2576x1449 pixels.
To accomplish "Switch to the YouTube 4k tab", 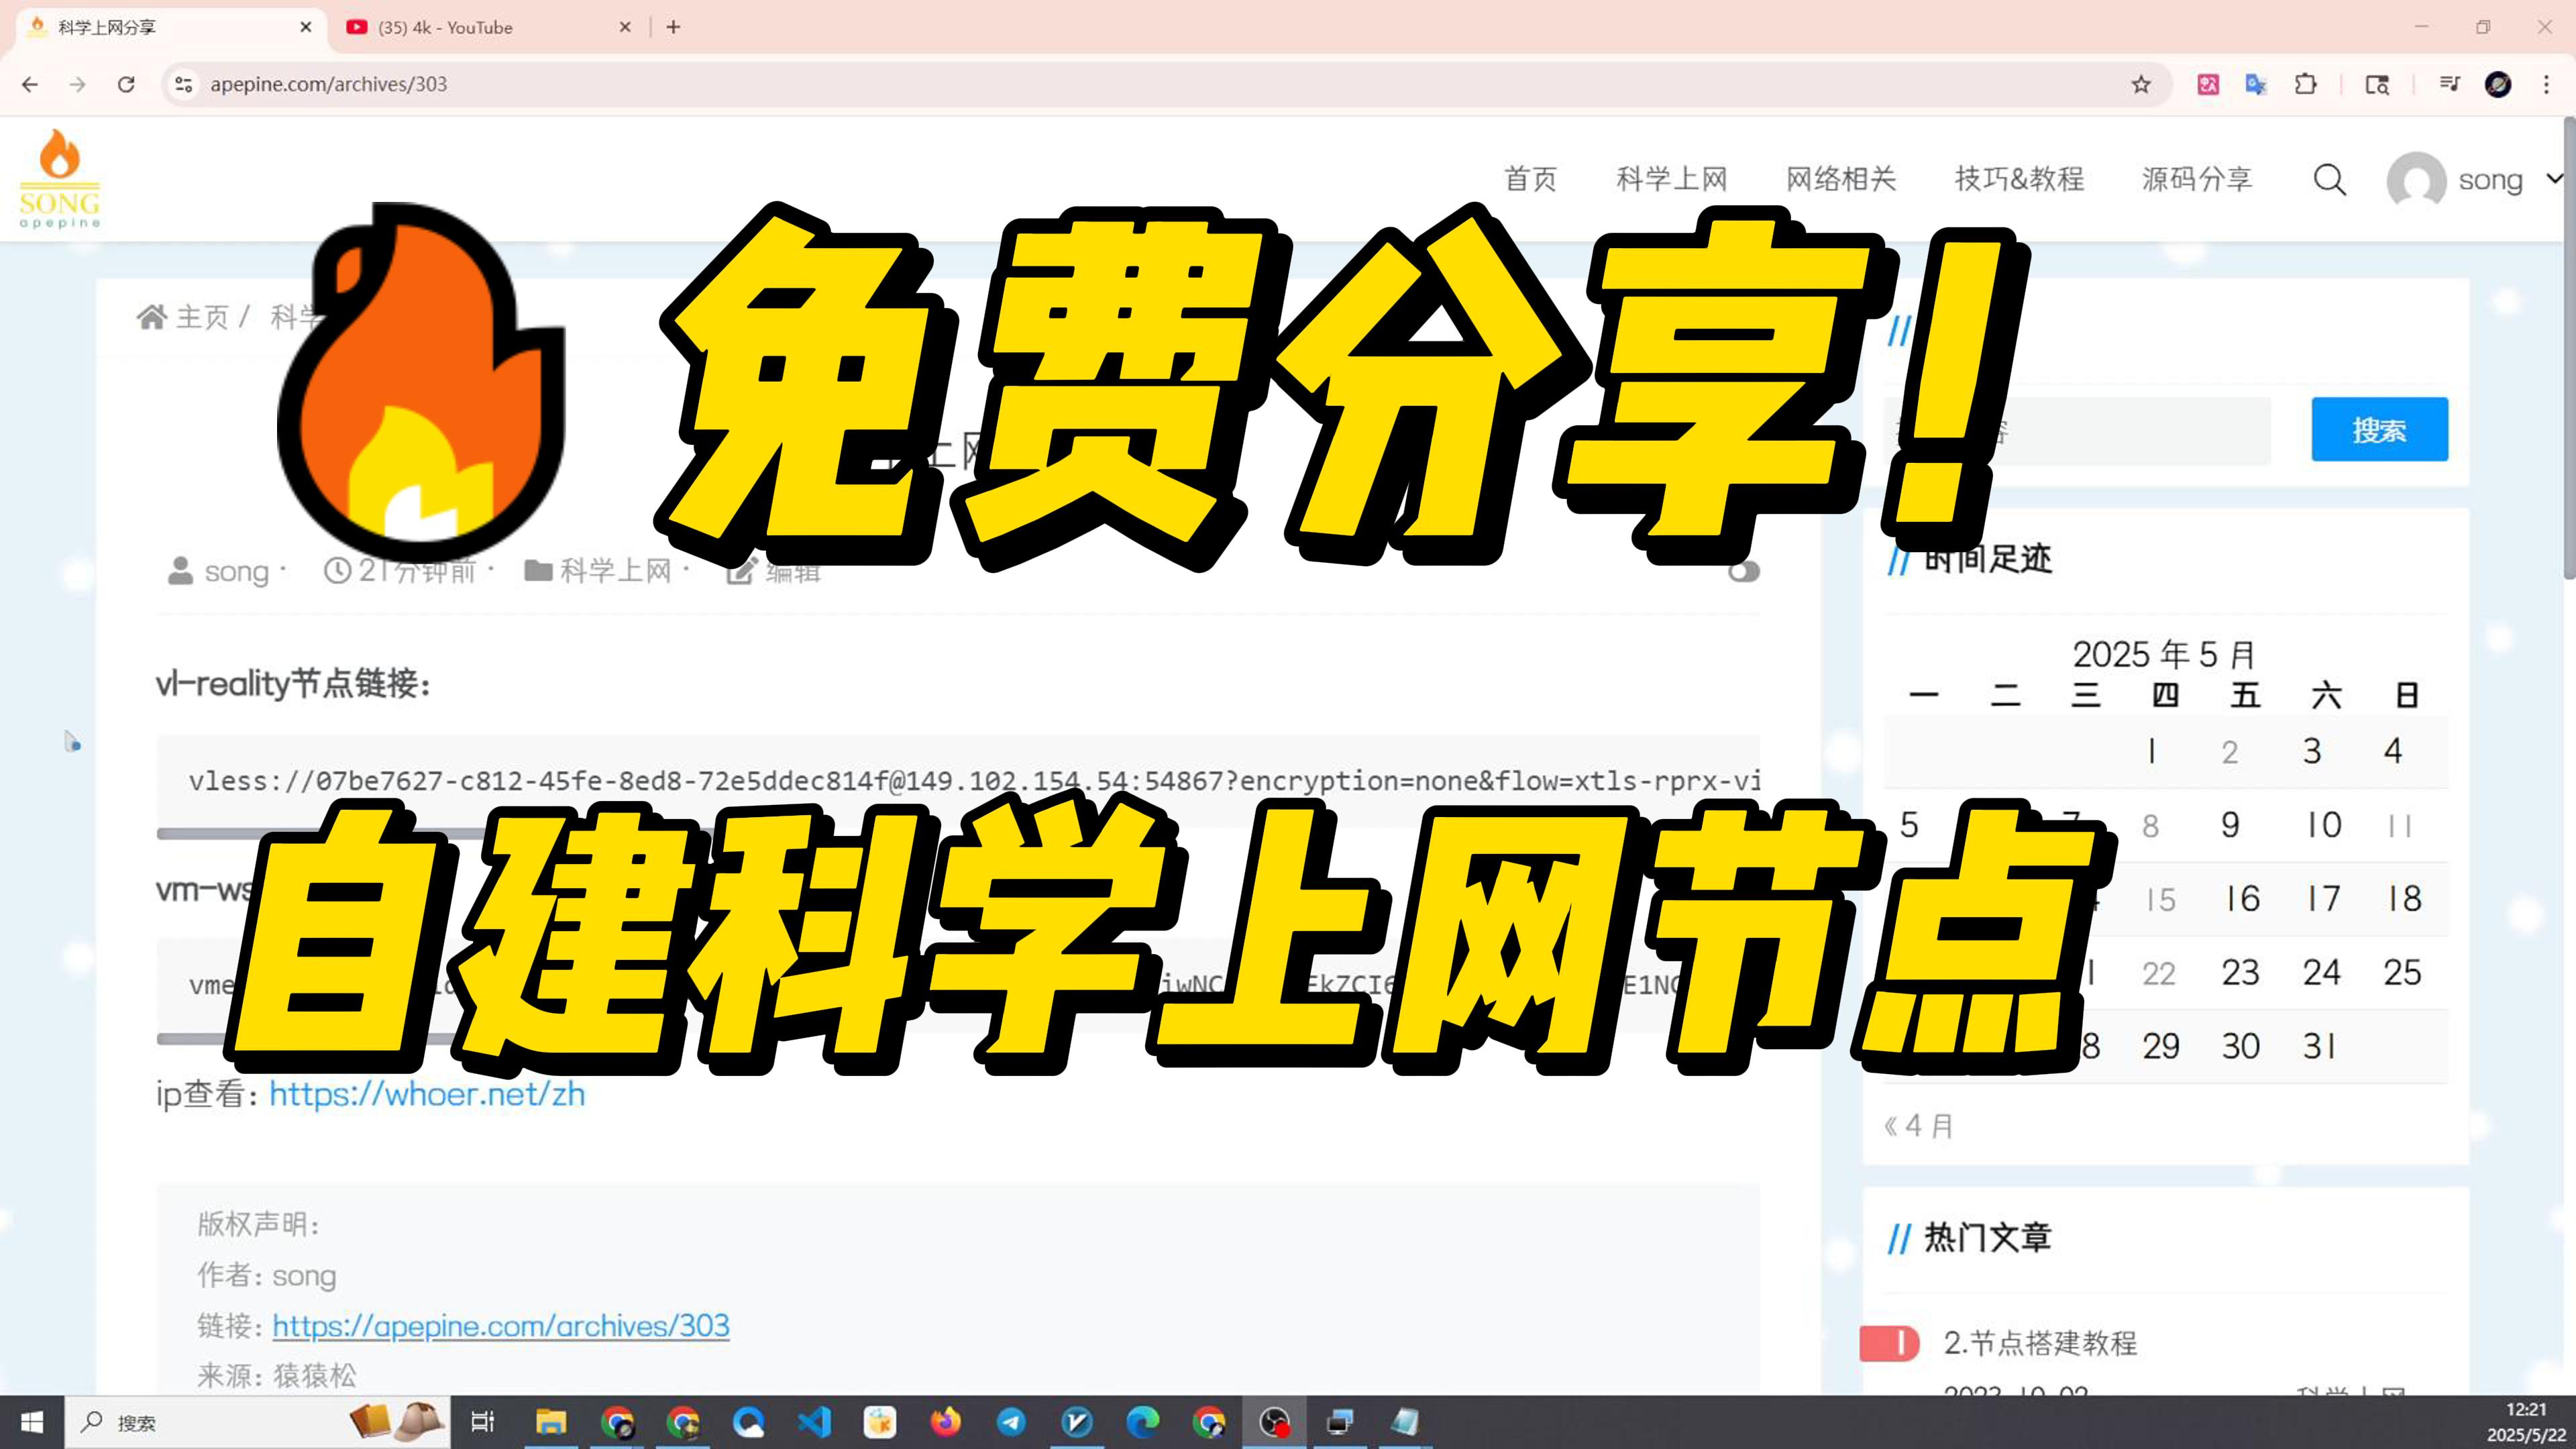I will (x=446, y=27).
